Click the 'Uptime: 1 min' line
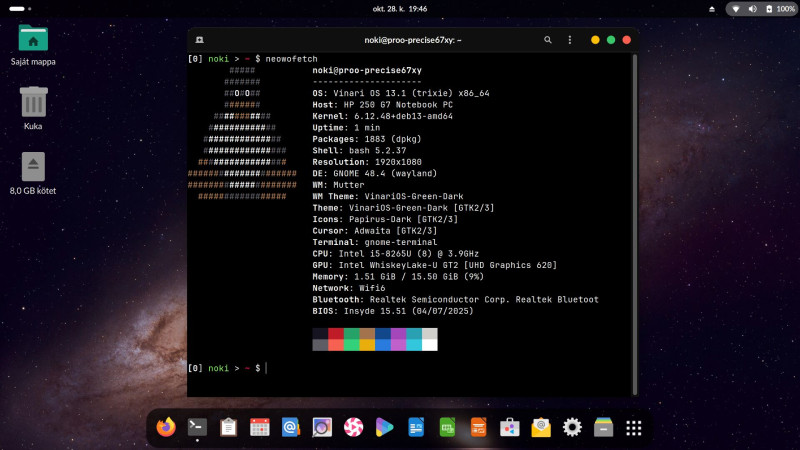Image resolution: width=800 pixels, height=450 pixels. coord(346,128)
